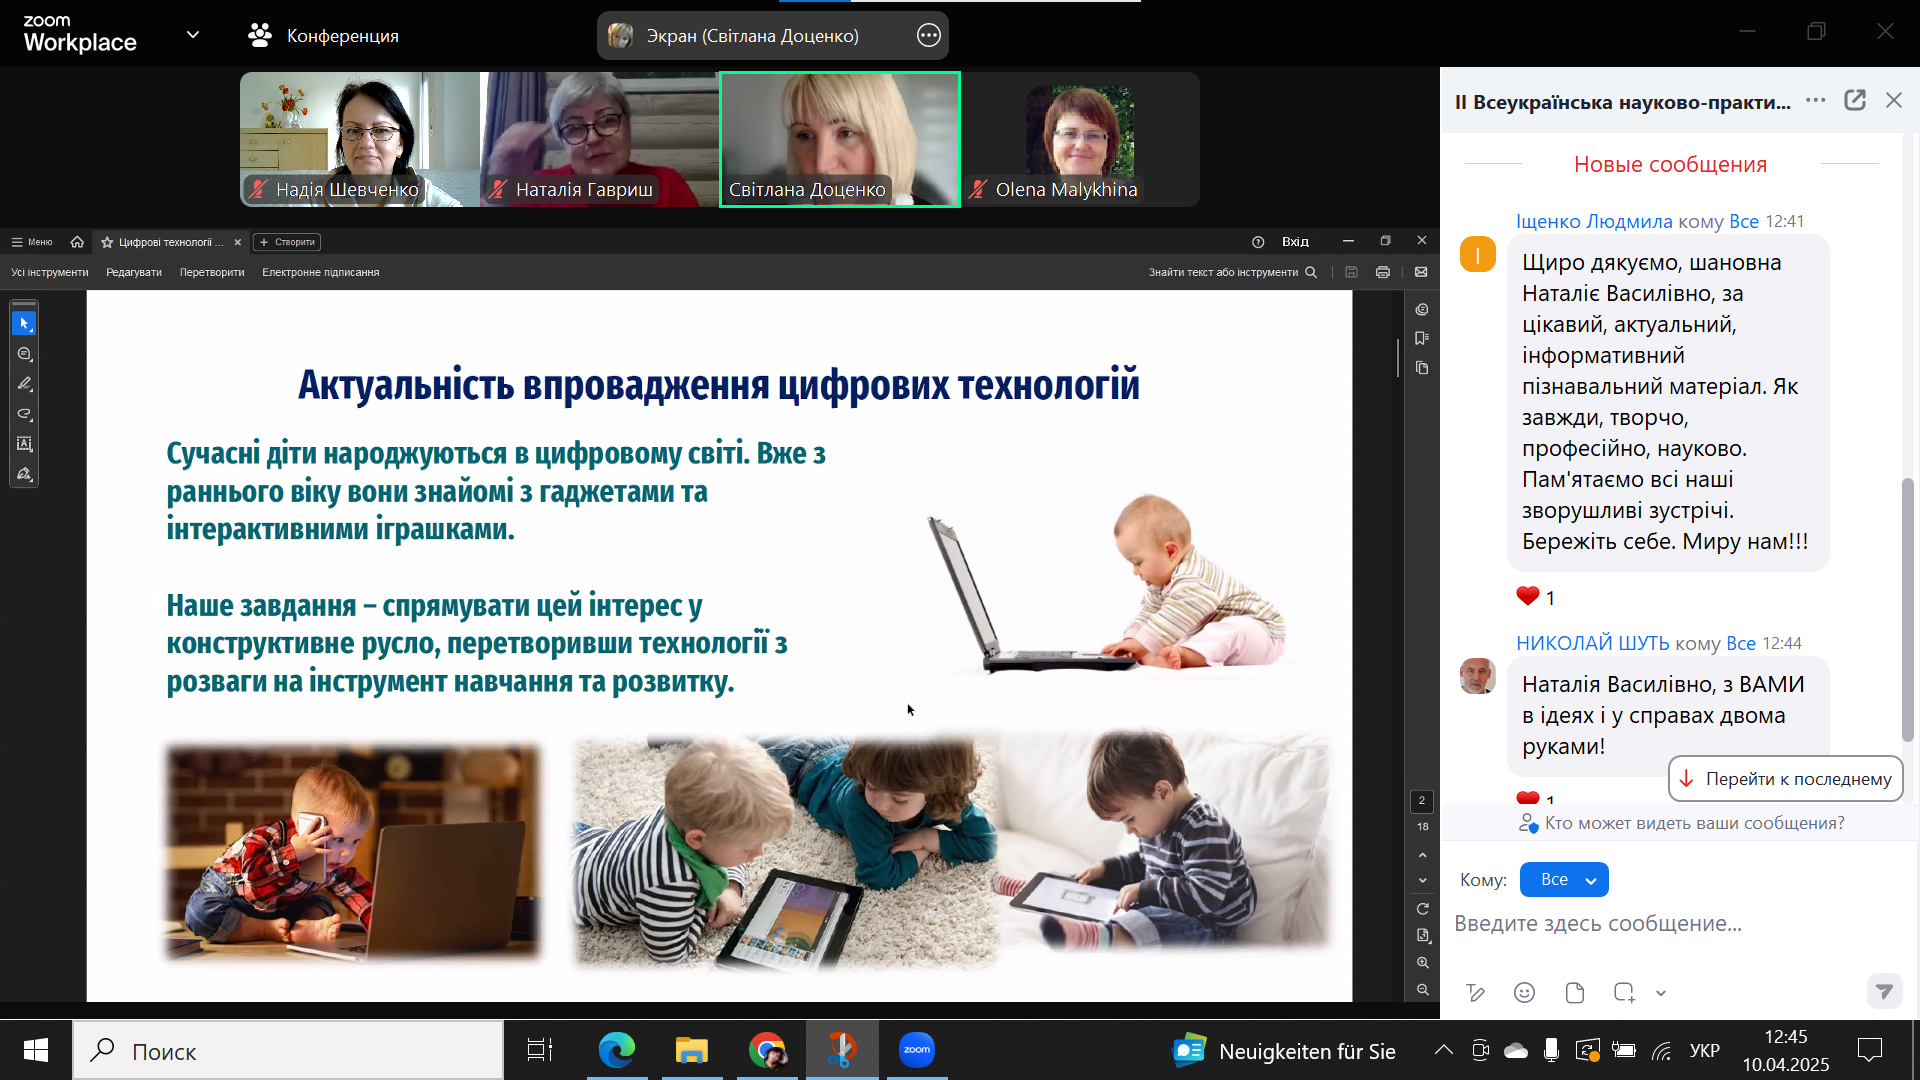Screen dimensions: 1920x1080
Task: Pop out the chat panel window
Action: click(1855, 100)
